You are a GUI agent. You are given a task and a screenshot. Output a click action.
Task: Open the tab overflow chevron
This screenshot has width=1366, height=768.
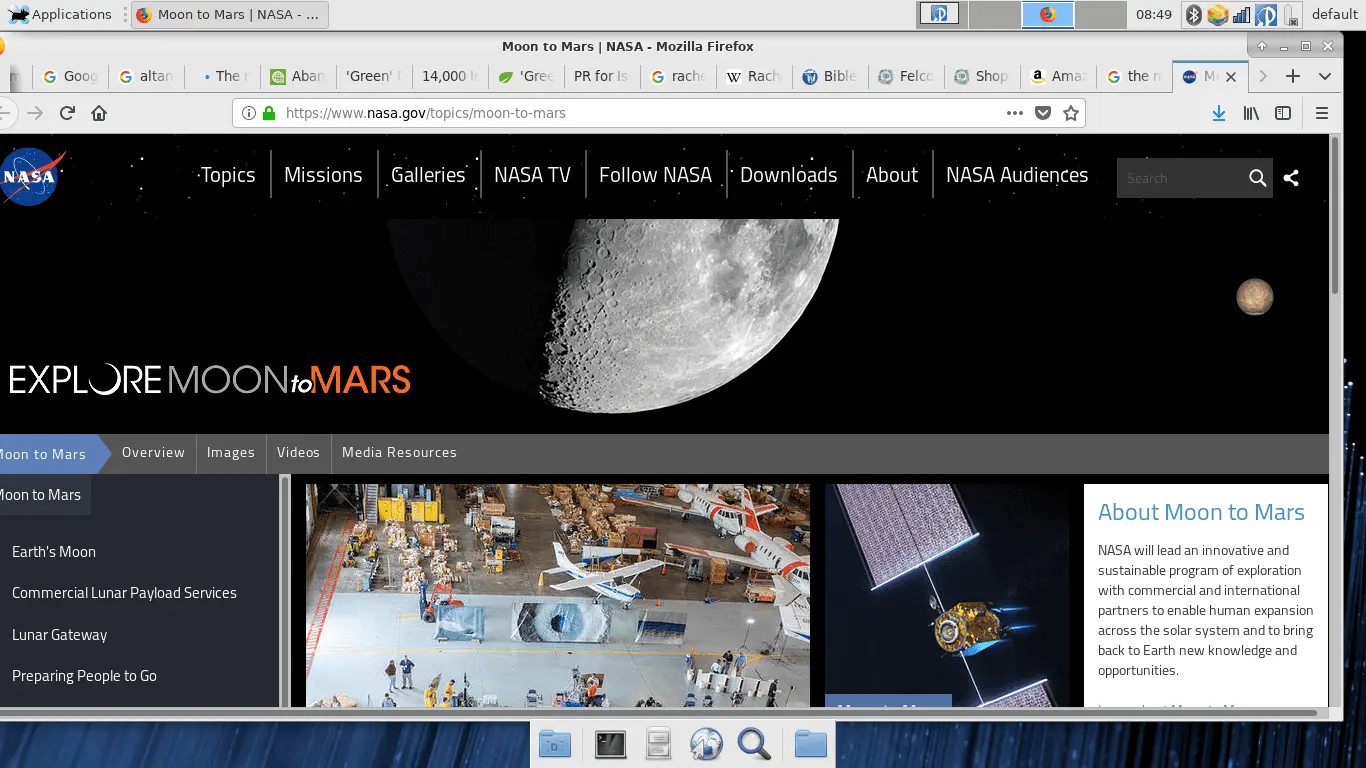(x=1326, y=76)
